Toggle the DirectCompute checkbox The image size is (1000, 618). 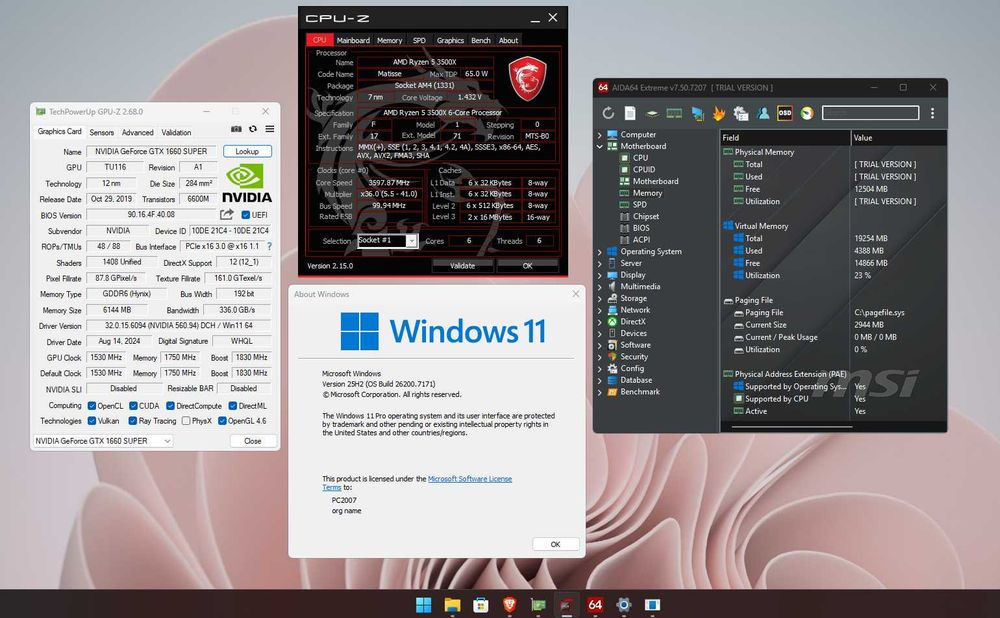[x=170, y=406]
